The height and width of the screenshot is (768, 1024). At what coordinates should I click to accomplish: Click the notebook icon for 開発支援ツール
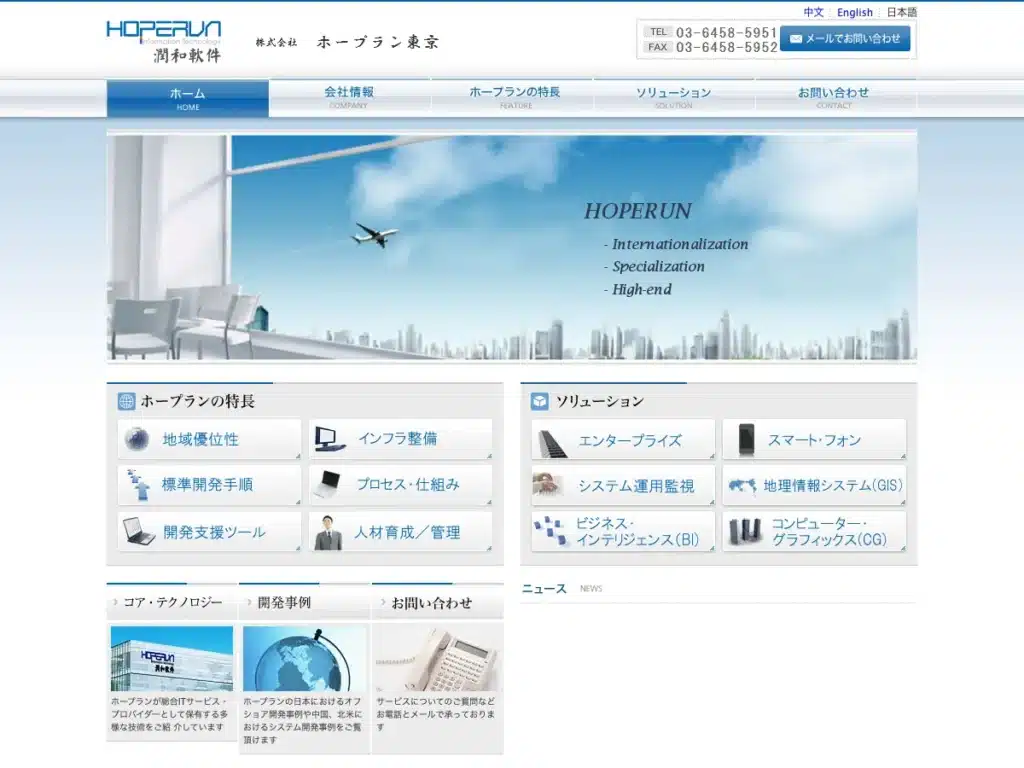138,532
